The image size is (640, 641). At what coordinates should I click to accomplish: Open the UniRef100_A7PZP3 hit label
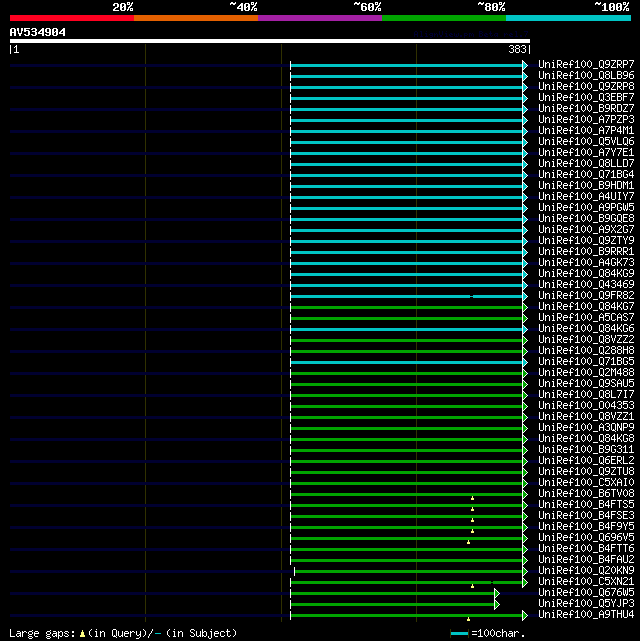pos(586,119)
